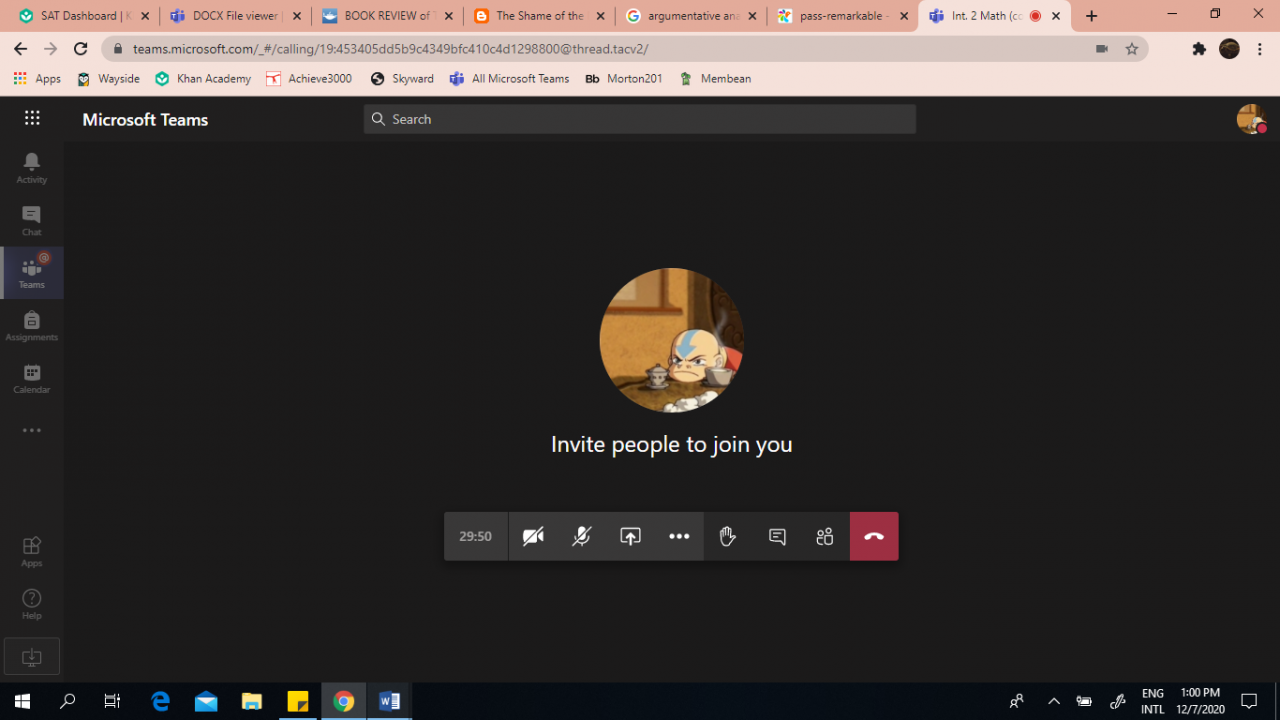
Task: Open Chat in the Teams sidebar
Action: tap(32, 220)
